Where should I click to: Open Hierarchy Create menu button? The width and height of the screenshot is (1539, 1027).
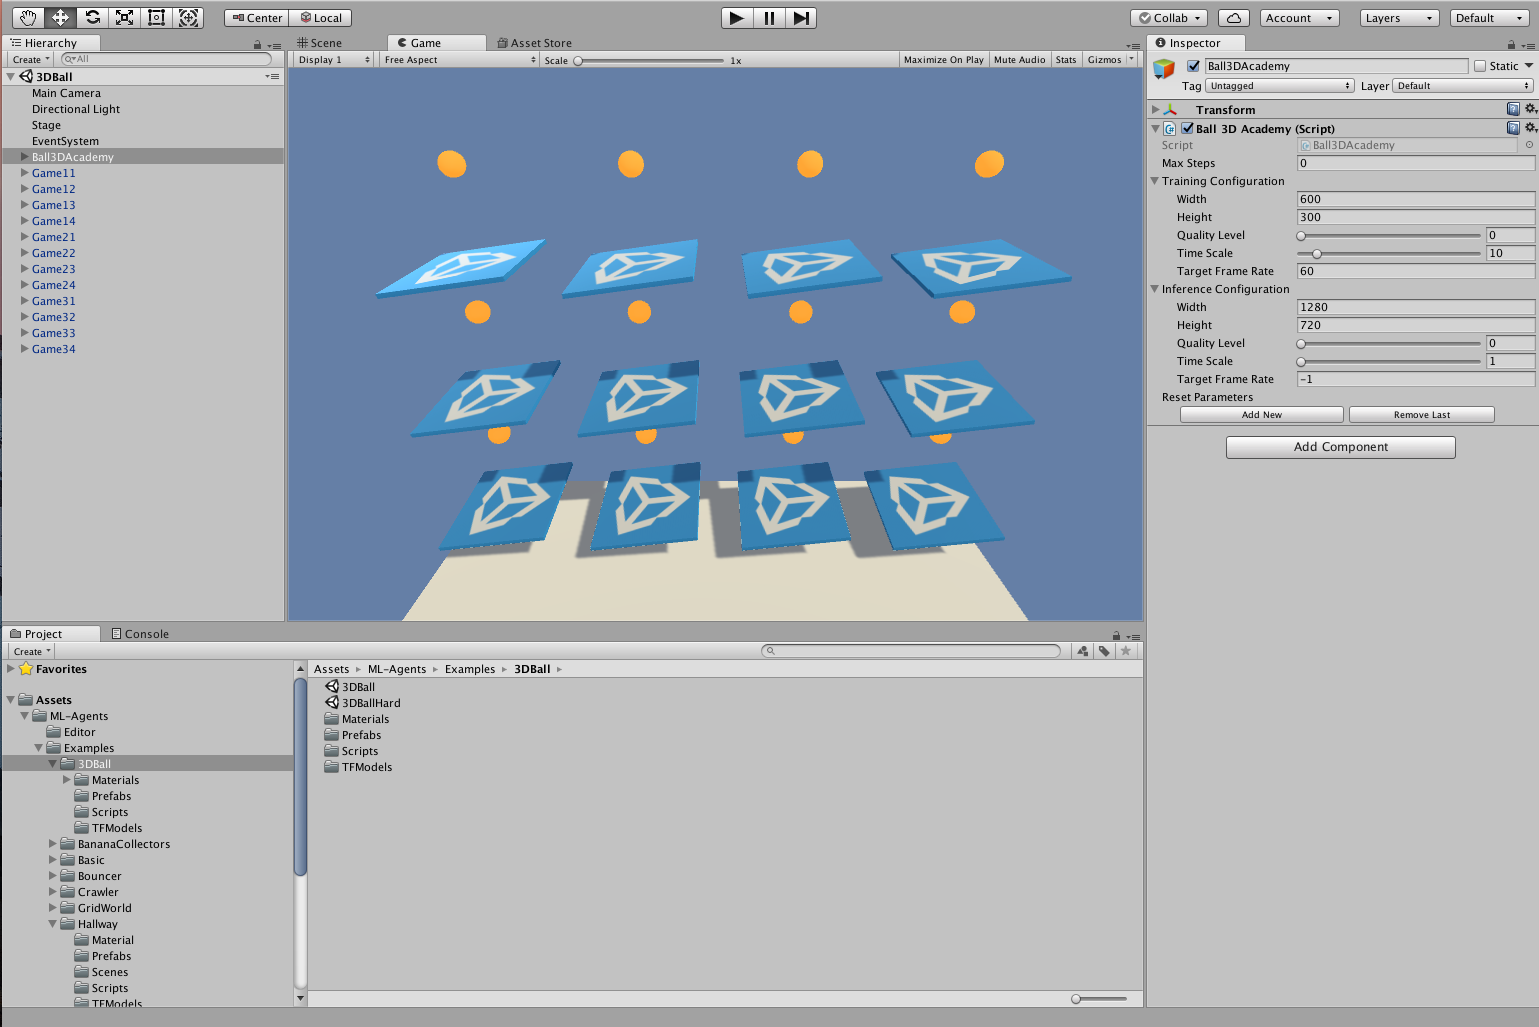click(x=31, y=60)
